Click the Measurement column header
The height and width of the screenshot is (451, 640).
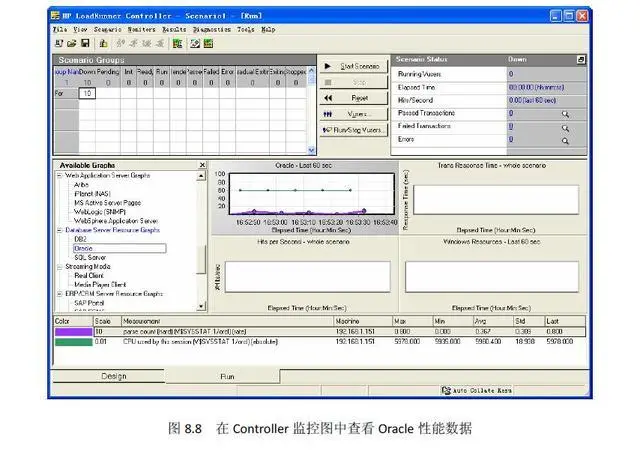[228, 321]
